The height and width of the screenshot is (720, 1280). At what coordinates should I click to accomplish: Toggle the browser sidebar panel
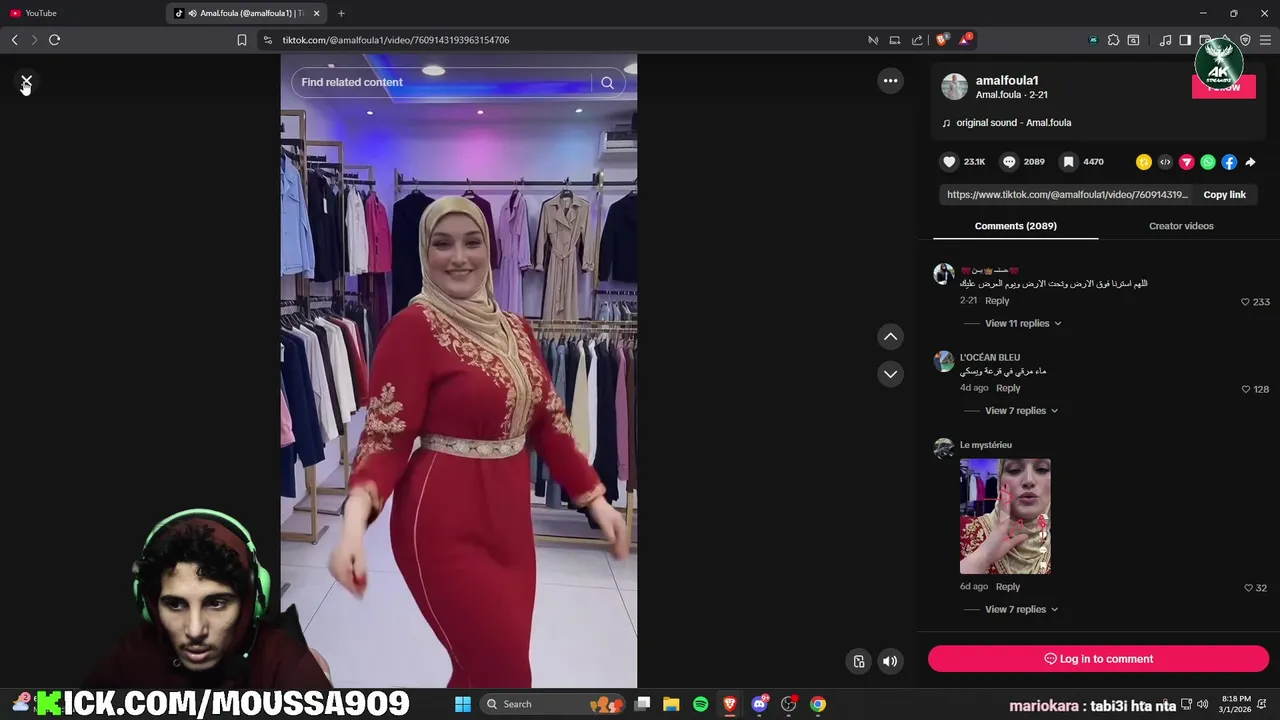click(1185, 40)
